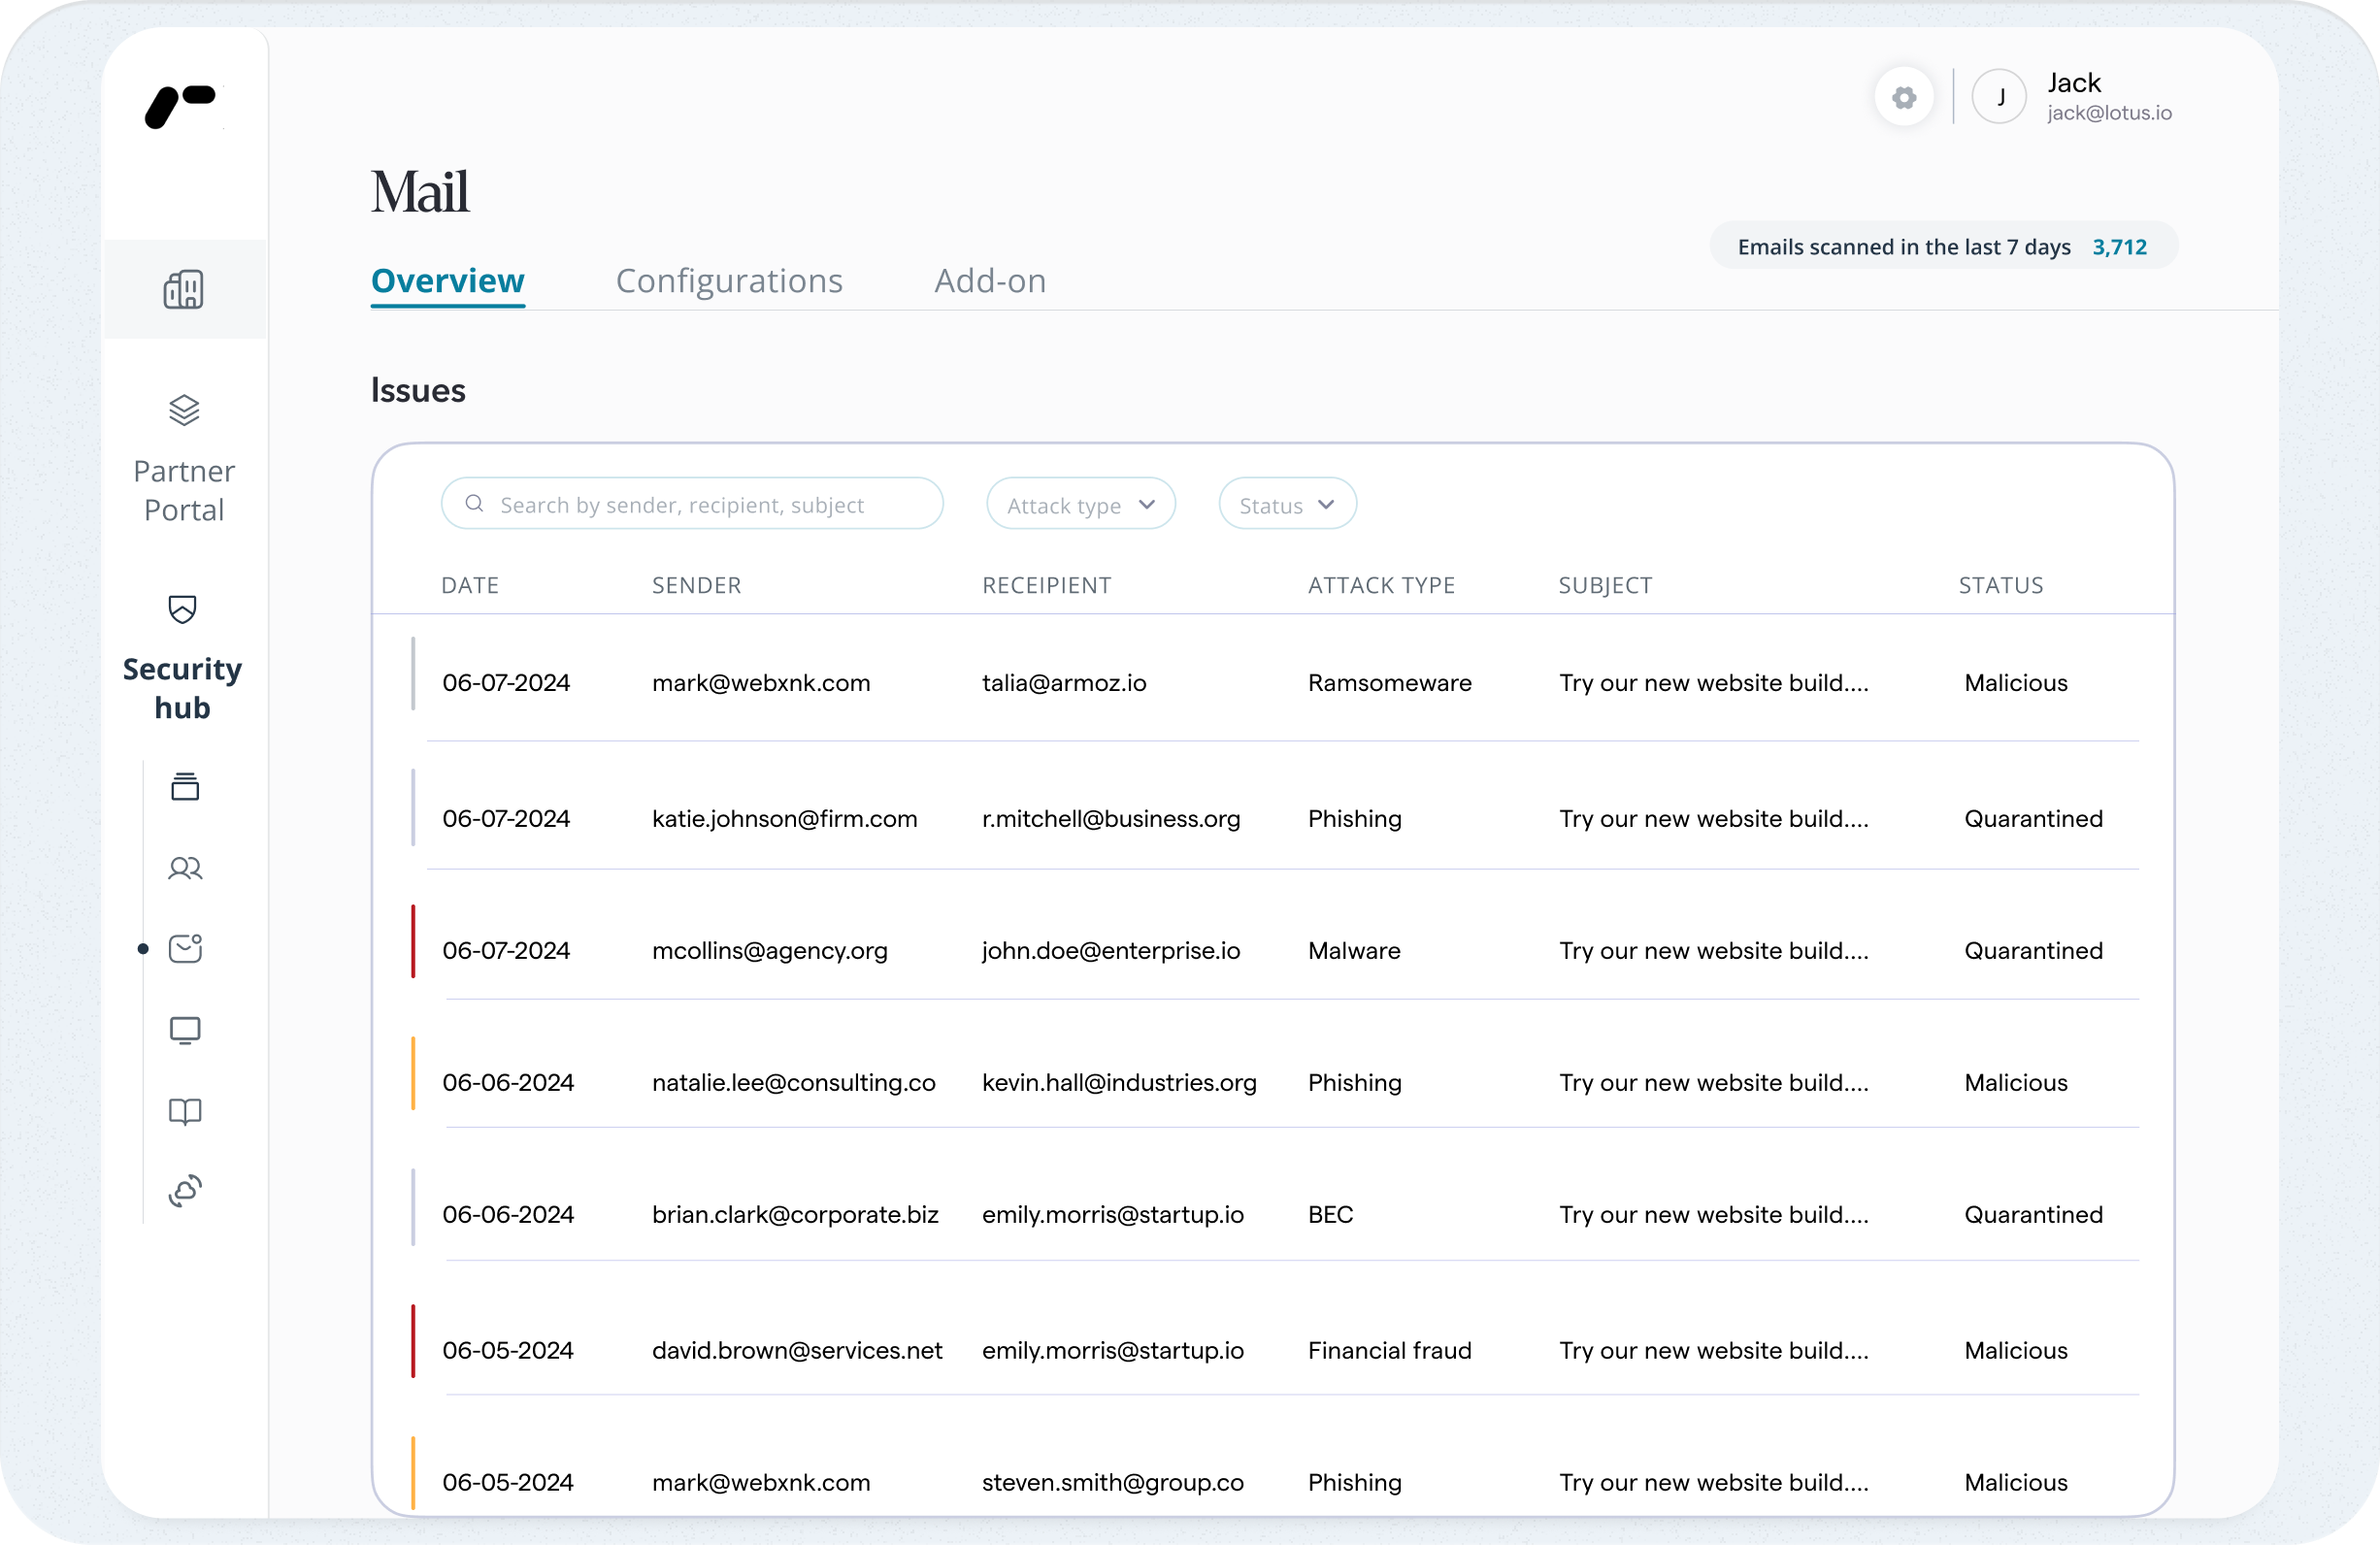Open the open-book sidebar icon
The image size is (2380, 1545).
[x=185, y=1111]
